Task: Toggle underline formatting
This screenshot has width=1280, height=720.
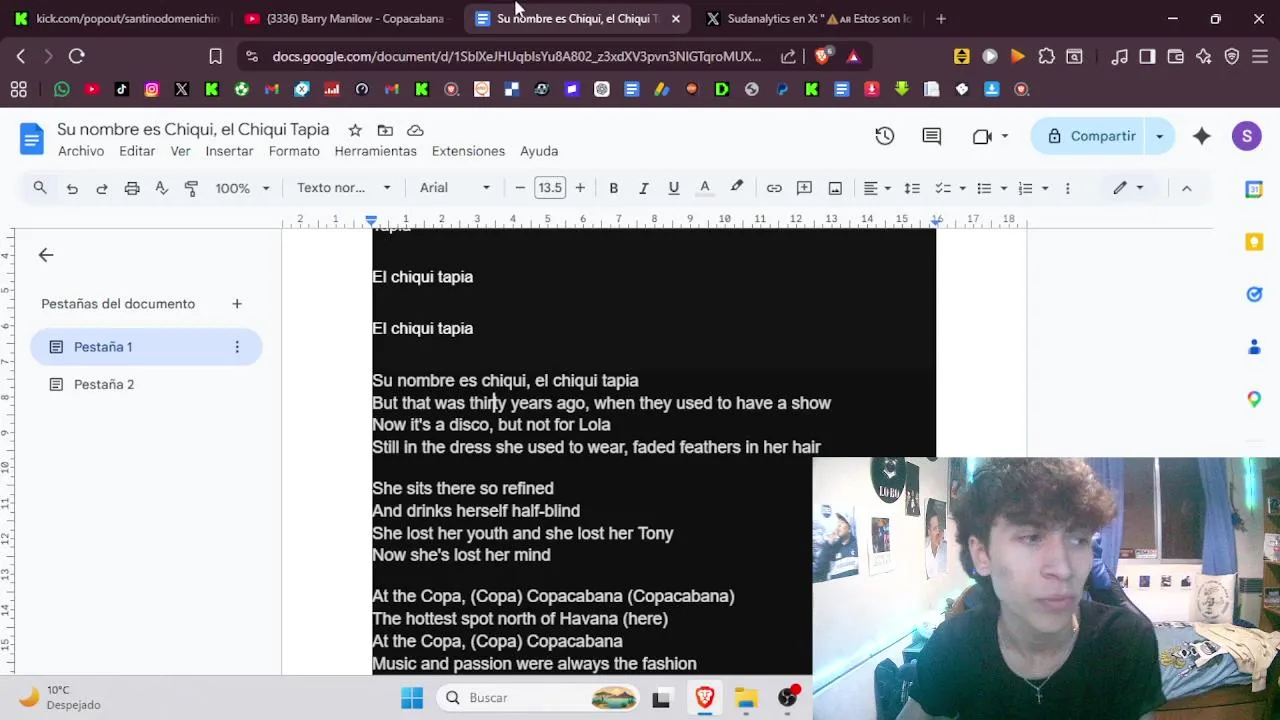Action: coord(674,188)
